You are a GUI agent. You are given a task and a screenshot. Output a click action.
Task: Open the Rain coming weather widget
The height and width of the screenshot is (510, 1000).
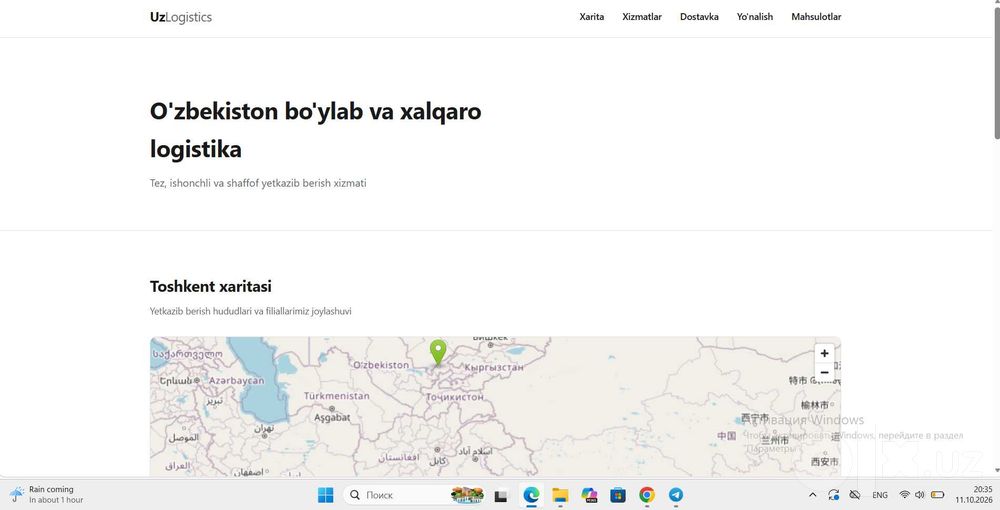[47, 495]
